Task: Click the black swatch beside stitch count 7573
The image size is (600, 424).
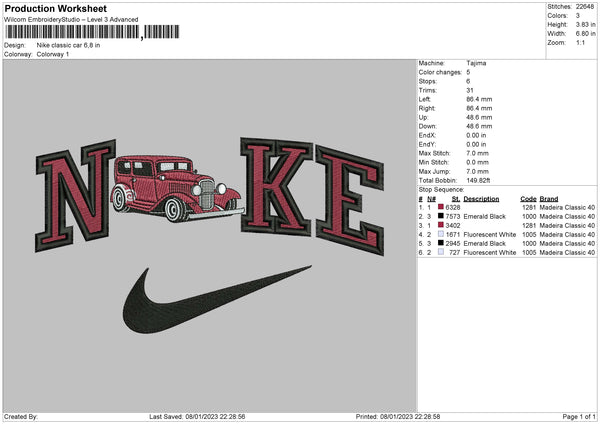Action: point(441,216)
